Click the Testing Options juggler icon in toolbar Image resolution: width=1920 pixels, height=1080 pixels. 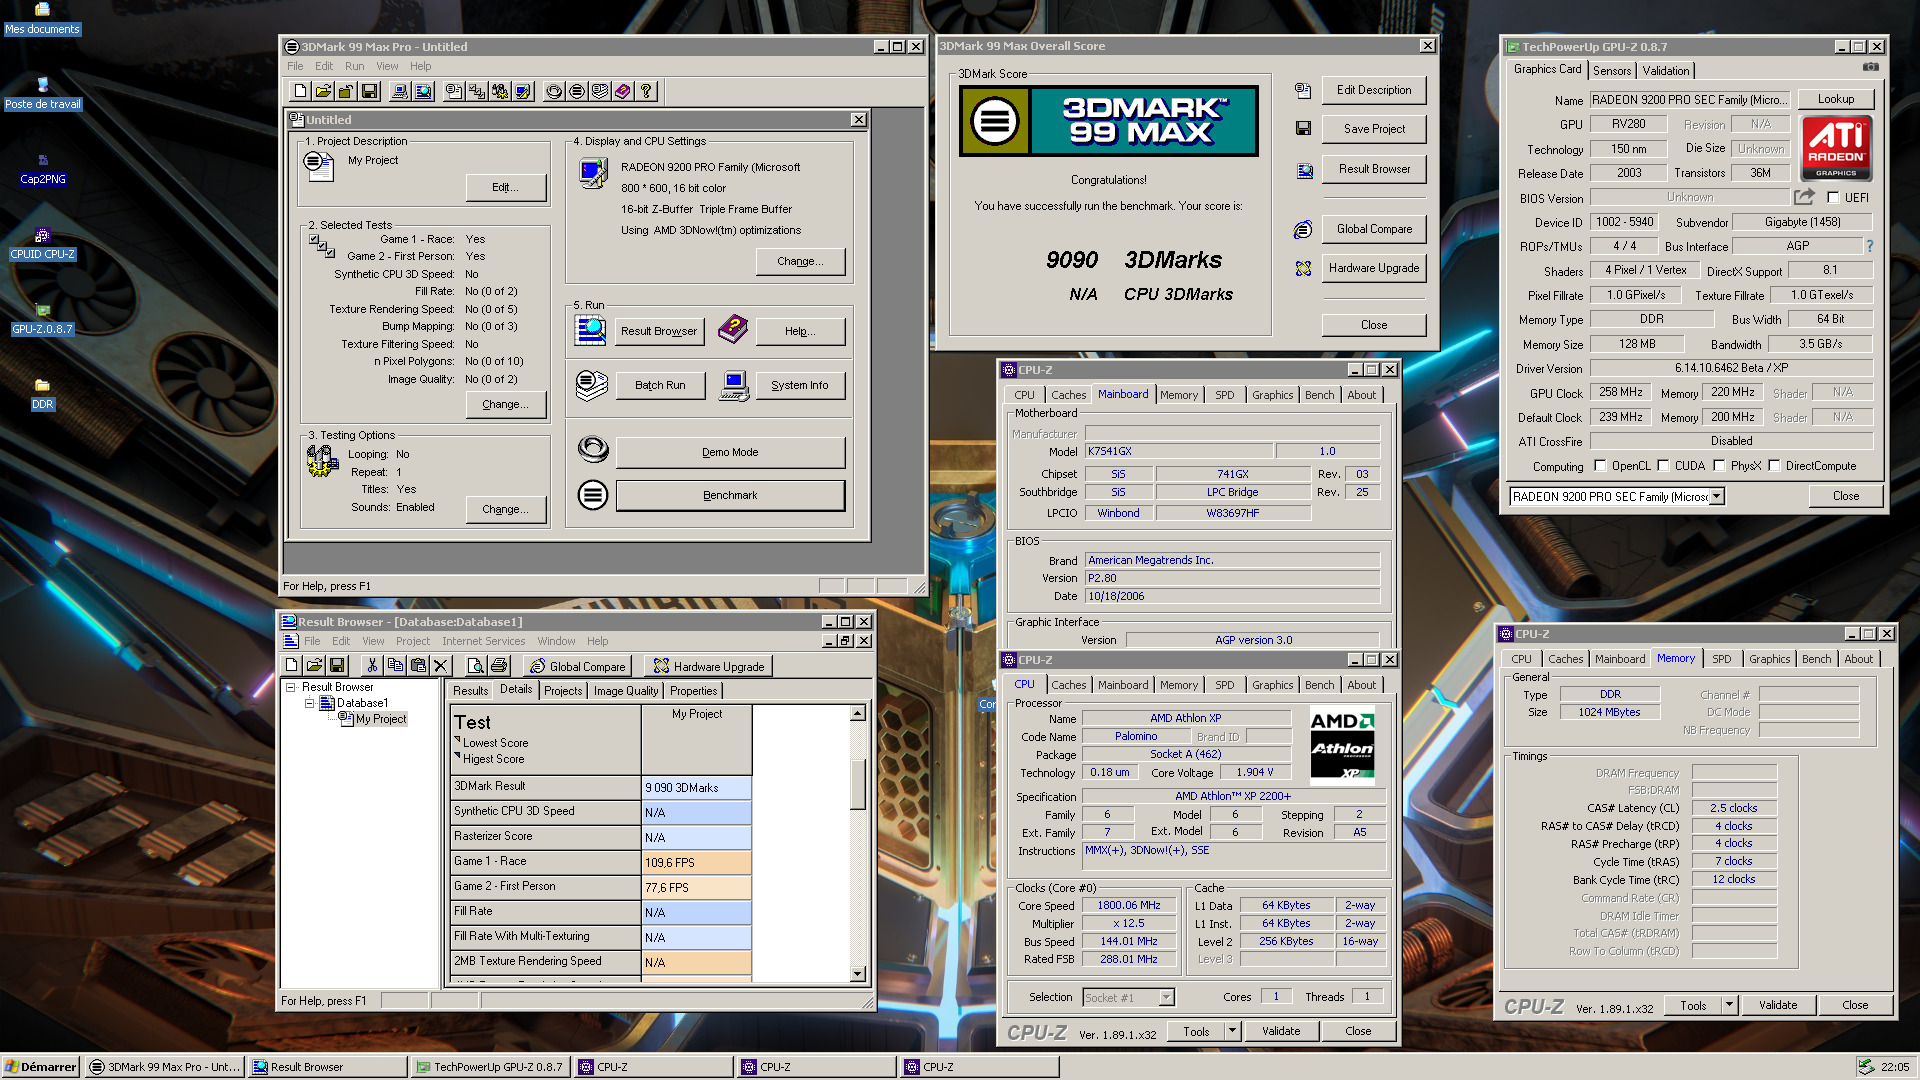(x=500, y=91)
